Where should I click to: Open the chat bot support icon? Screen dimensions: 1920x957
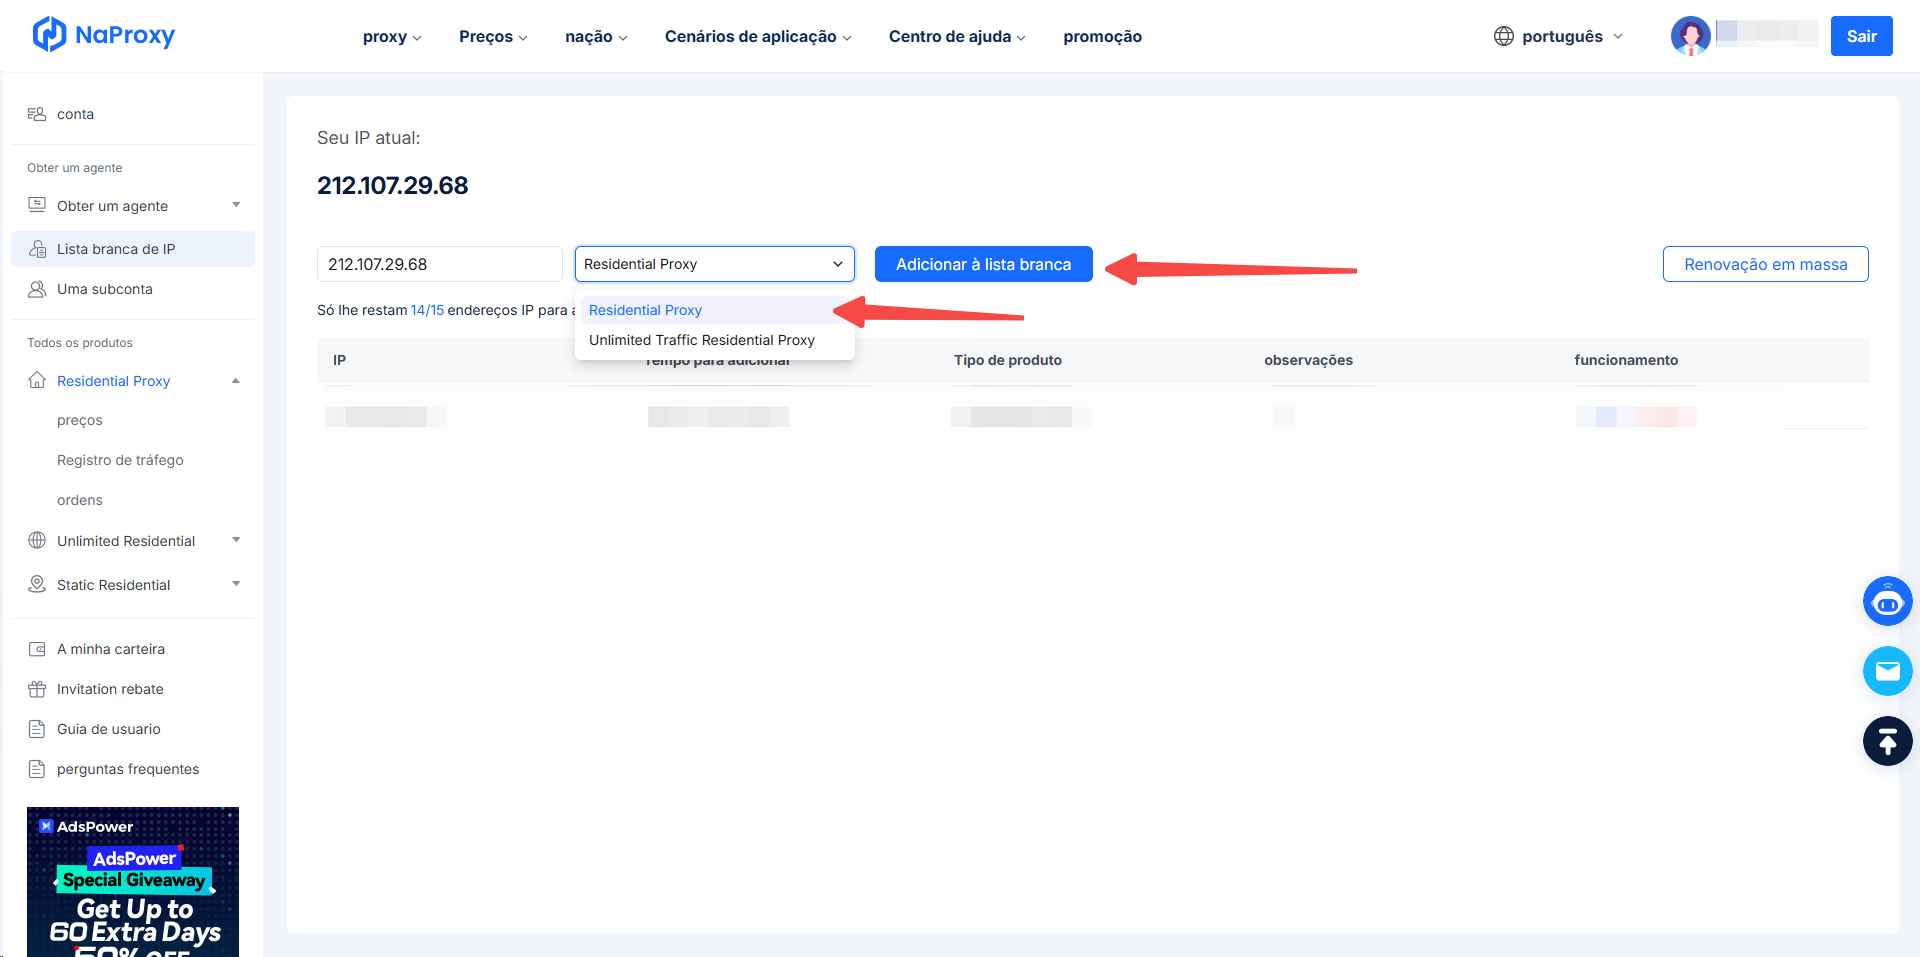[1888, 601]
